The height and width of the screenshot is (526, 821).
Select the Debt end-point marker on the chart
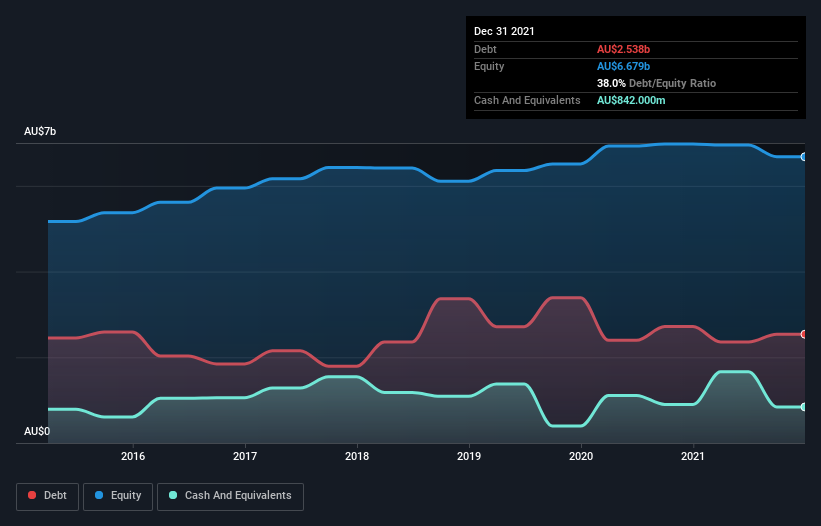coord(804,334)
